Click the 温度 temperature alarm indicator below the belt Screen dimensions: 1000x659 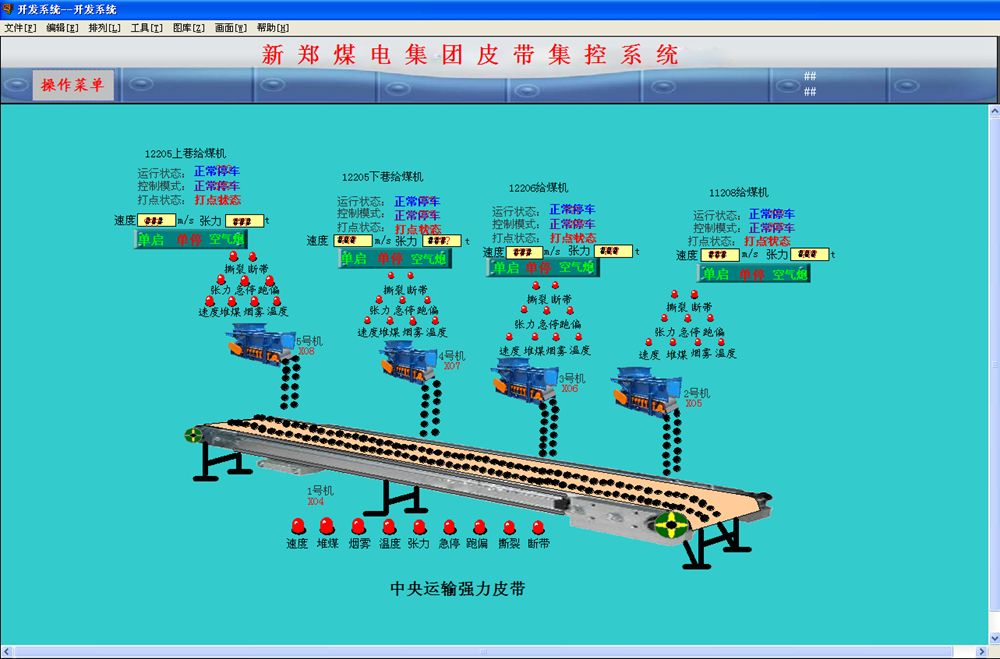(387, 526)
